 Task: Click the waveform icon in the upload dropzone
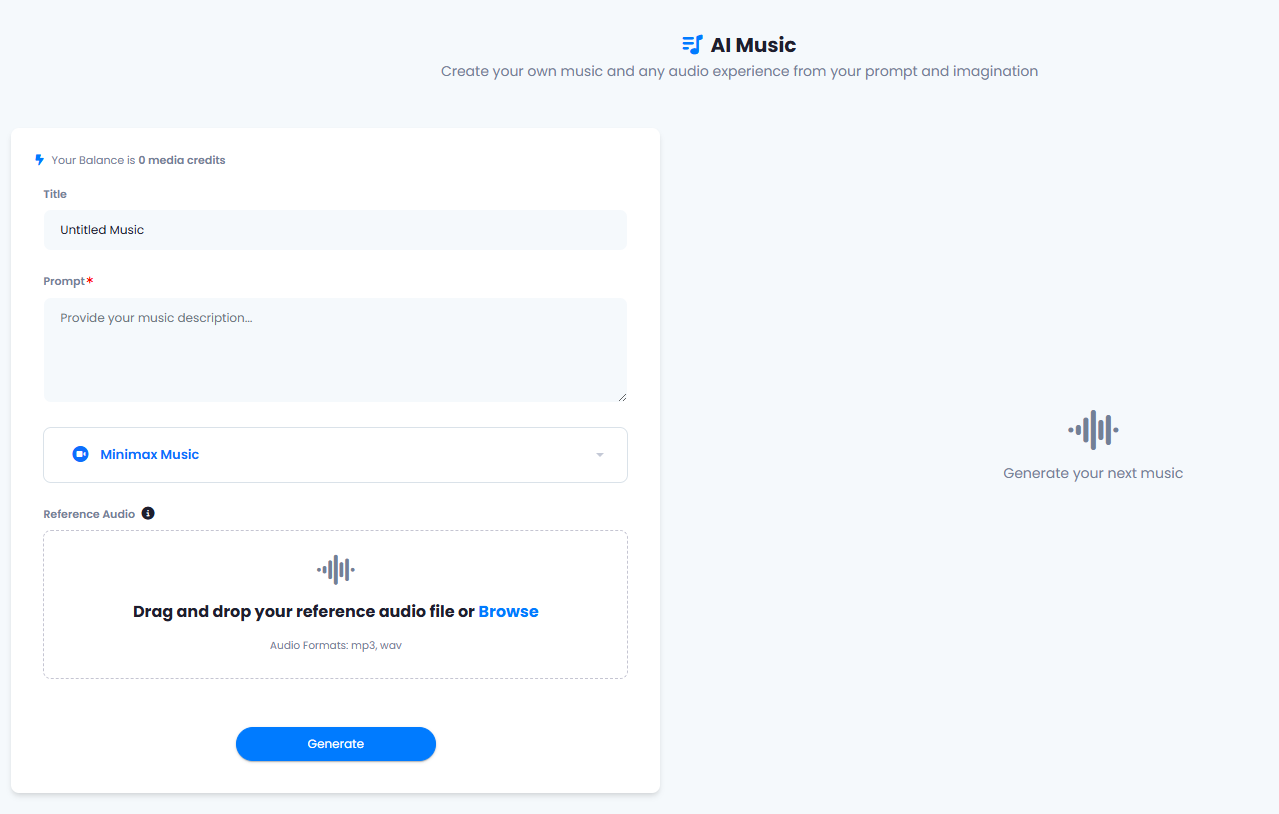tap(336, 570)
